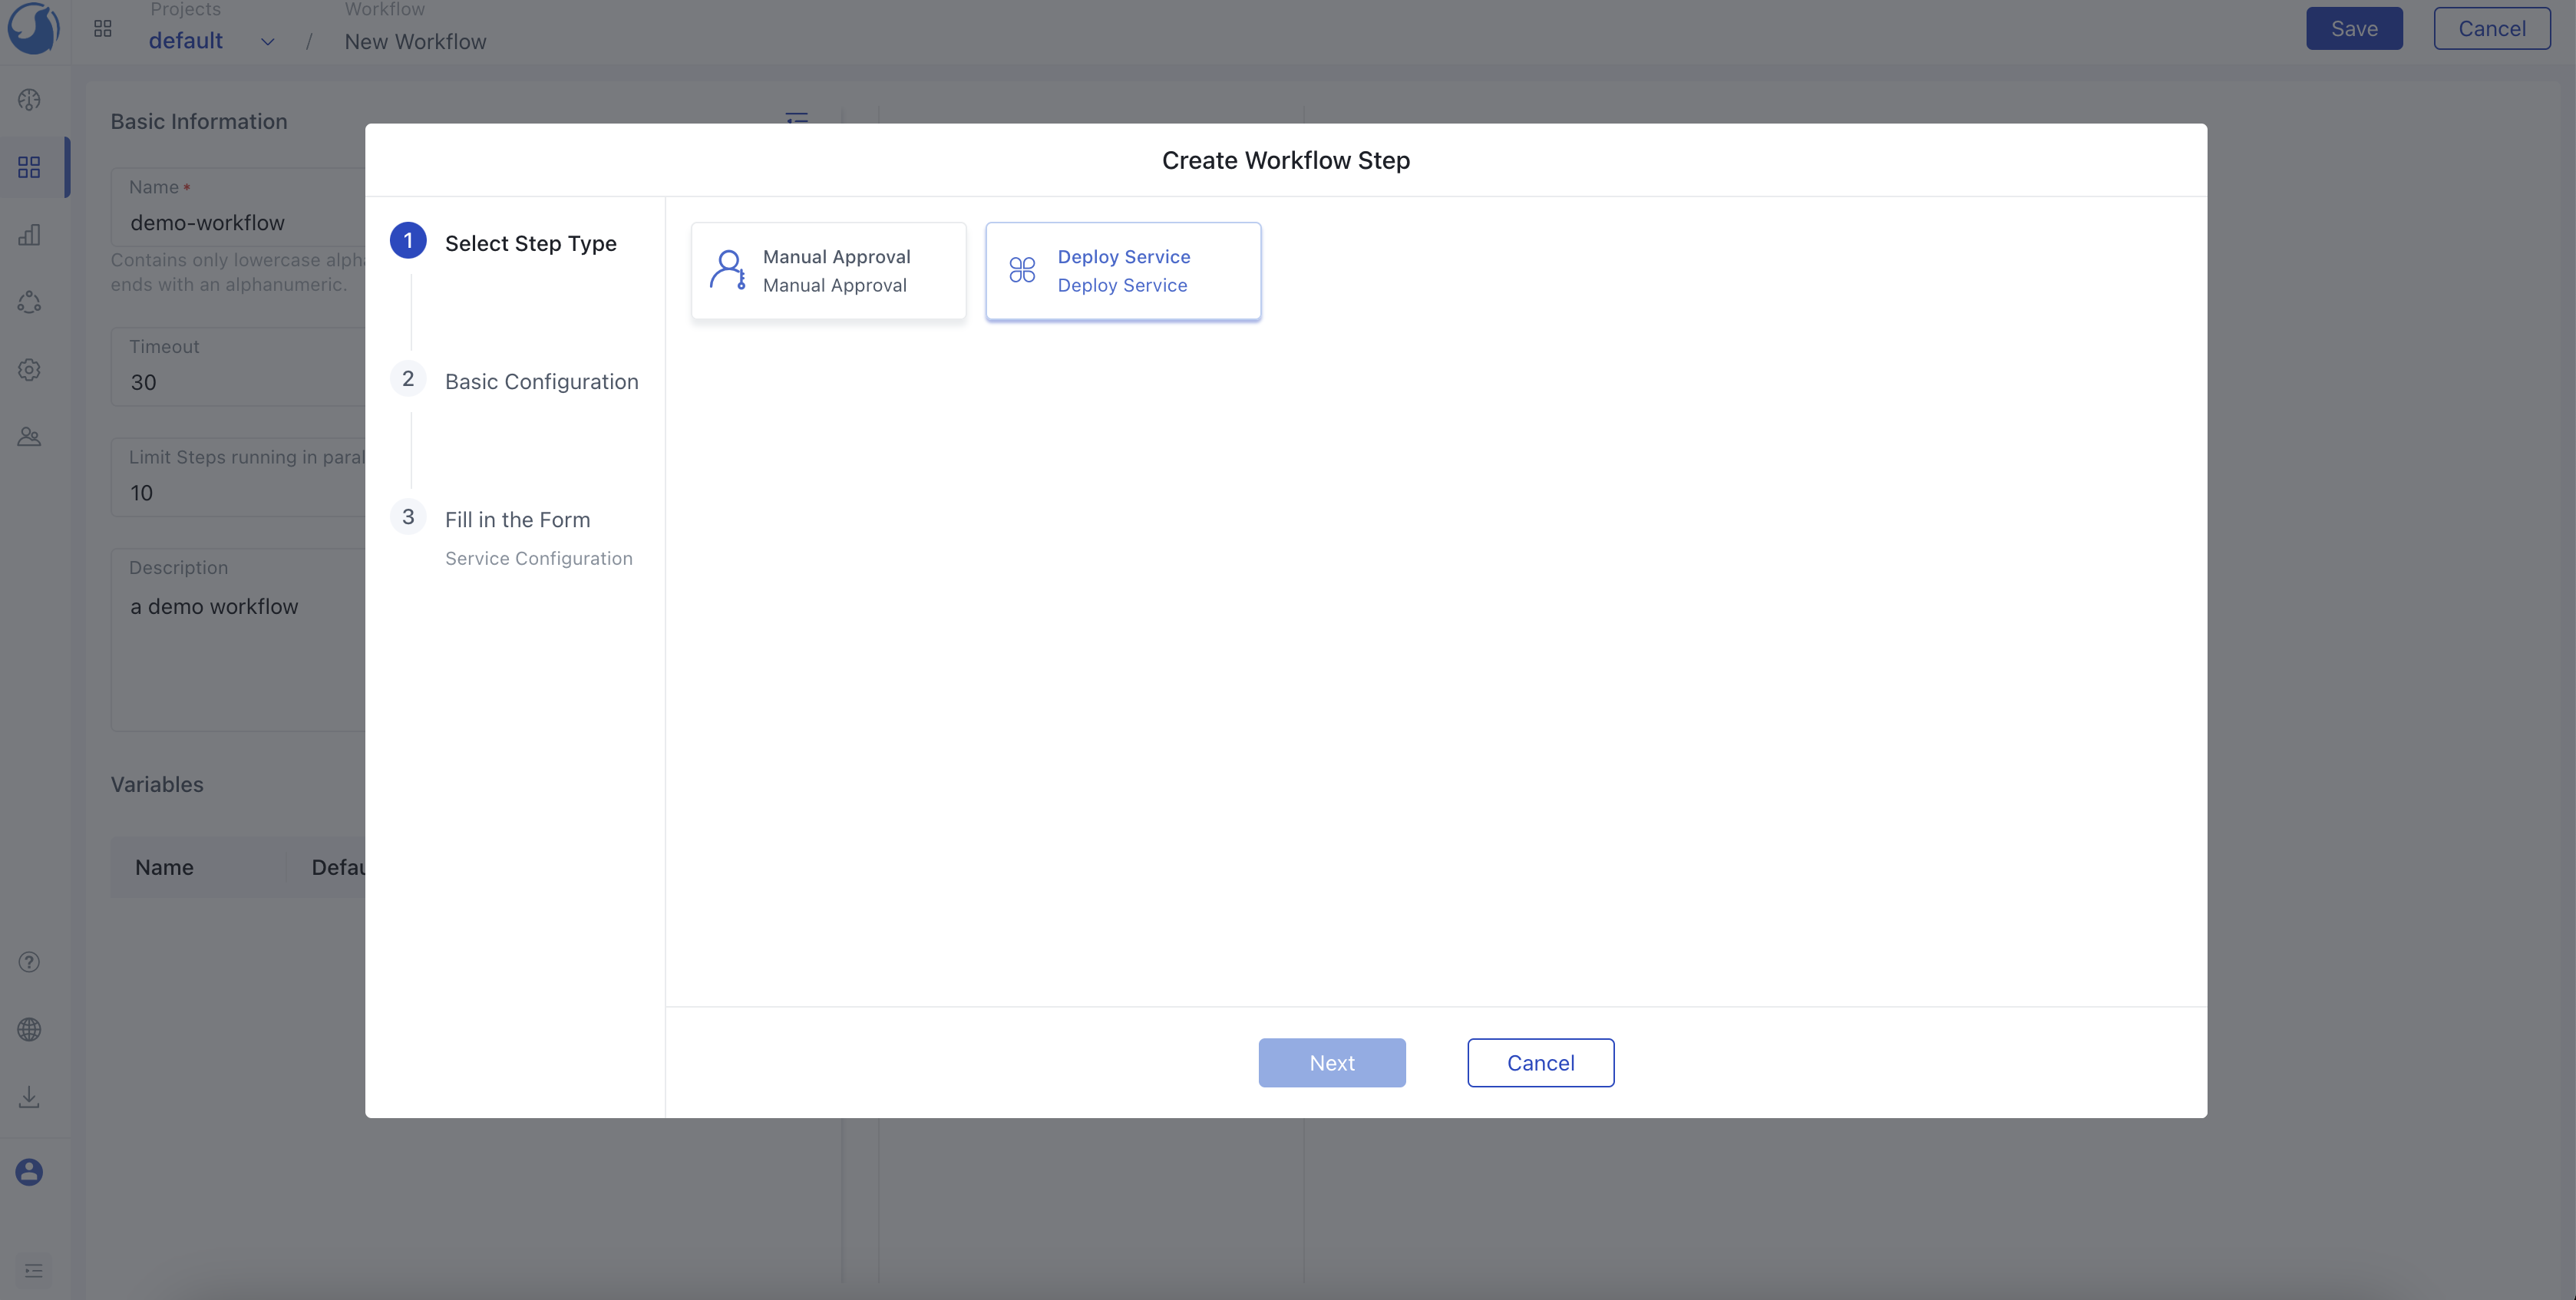Click the download icon in sidebar

tap(28, 1094)
